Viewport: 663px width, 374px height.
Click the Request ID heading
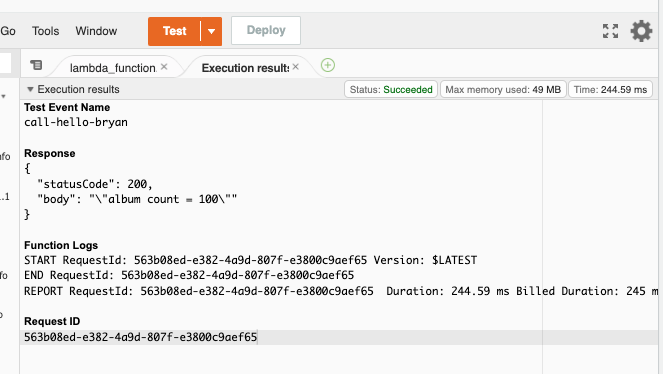click(x=52, y=321)
